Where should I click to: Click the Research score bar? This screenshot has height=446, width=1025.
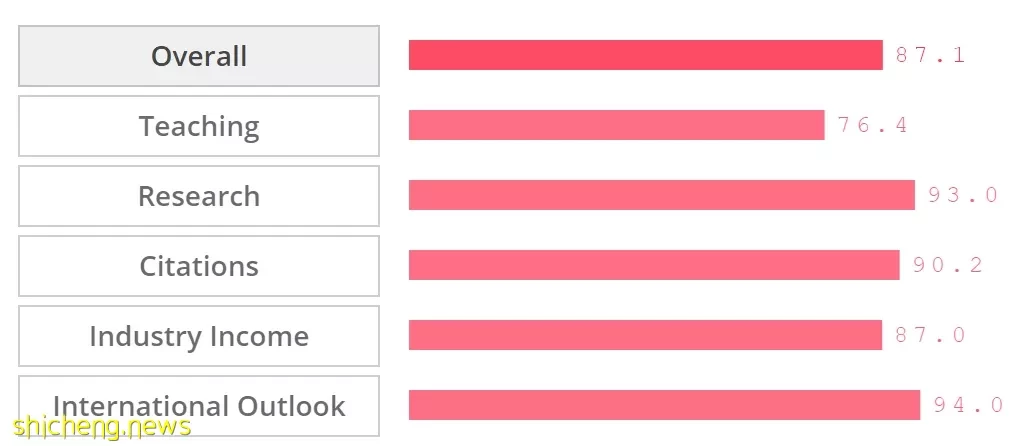point(662,195)
